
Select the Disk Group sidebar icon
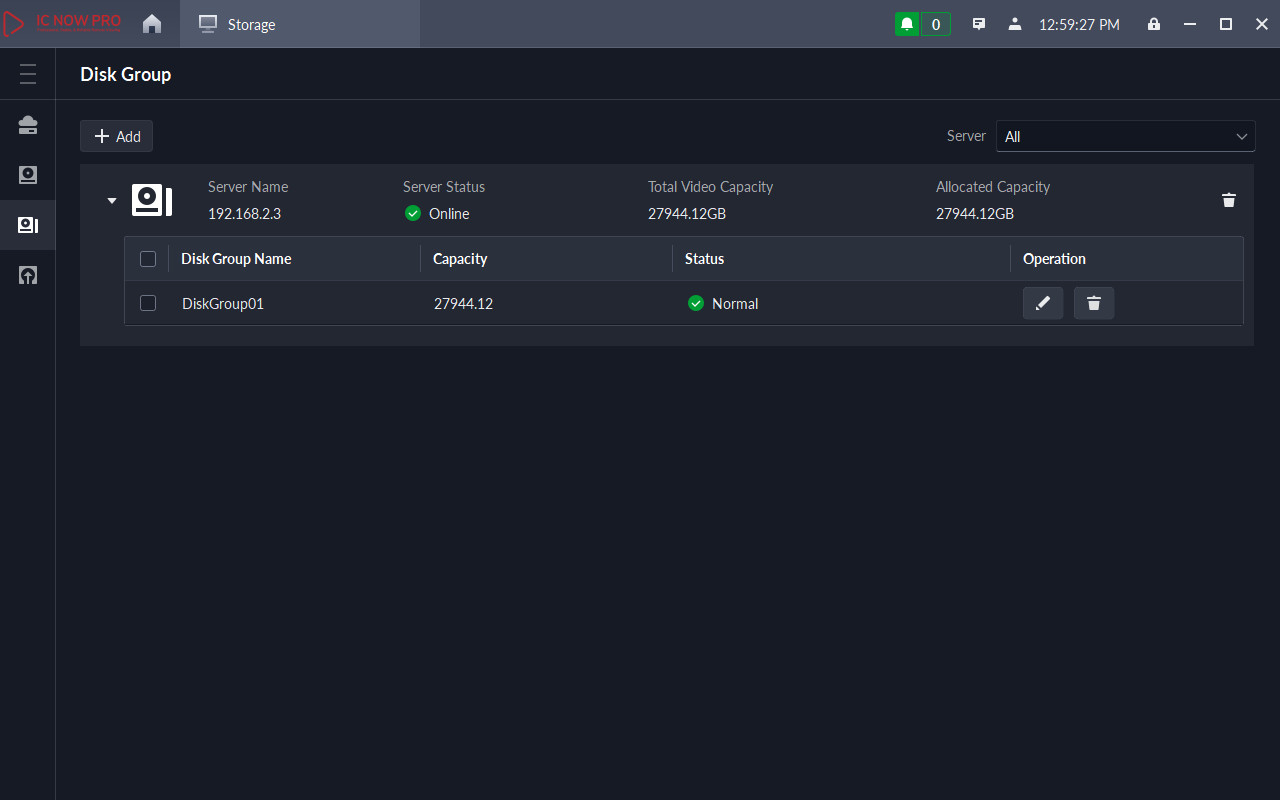coord(28,225)
